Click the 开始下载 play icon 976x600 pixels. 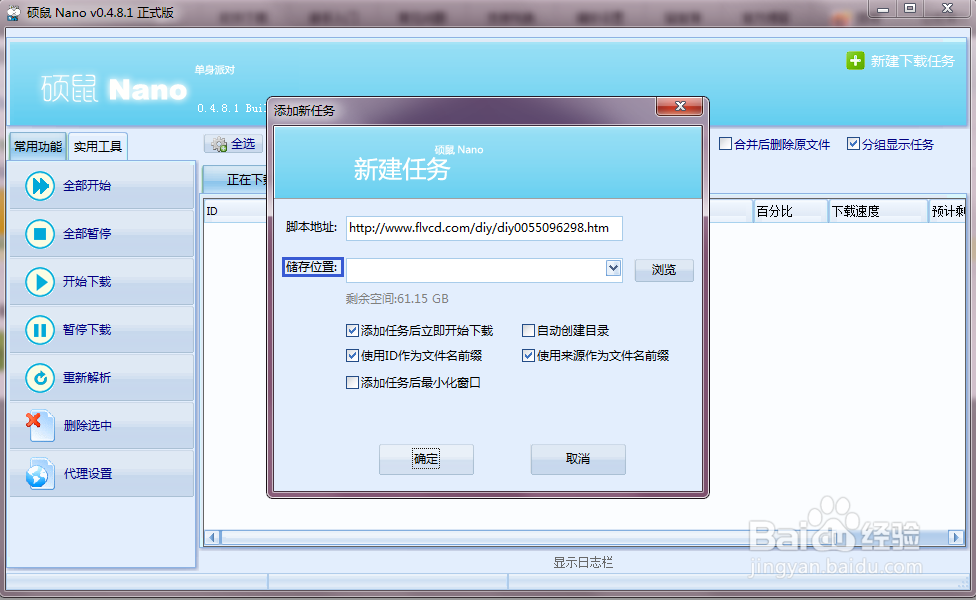point(40,281)
